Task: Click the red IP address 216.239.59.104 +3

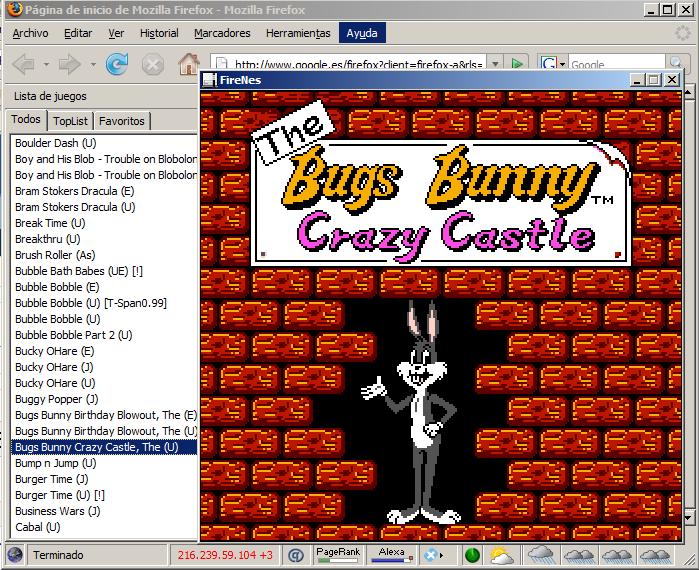Action: [225, 555]
